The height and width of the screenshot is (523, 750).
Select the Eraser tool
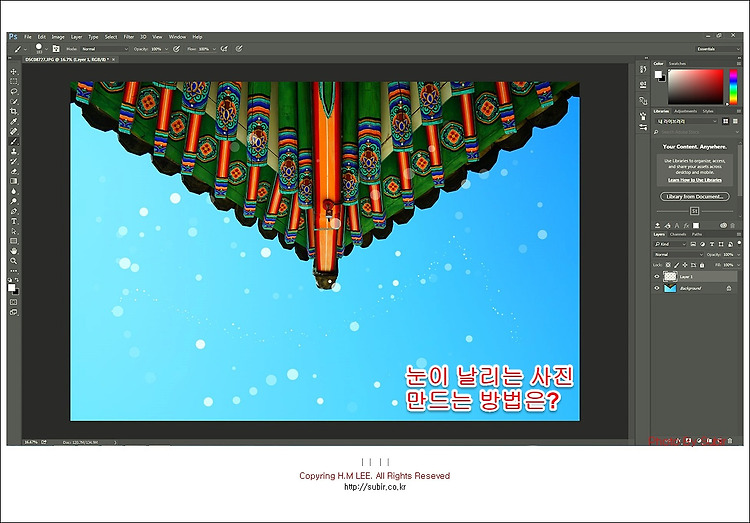pyautogui.click(x=14, y=171)
